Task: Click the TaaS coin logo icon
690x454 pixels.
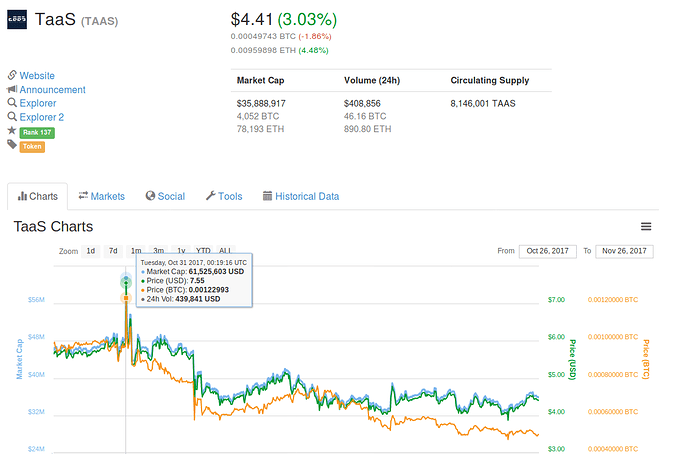Action: tap(17, 20)
